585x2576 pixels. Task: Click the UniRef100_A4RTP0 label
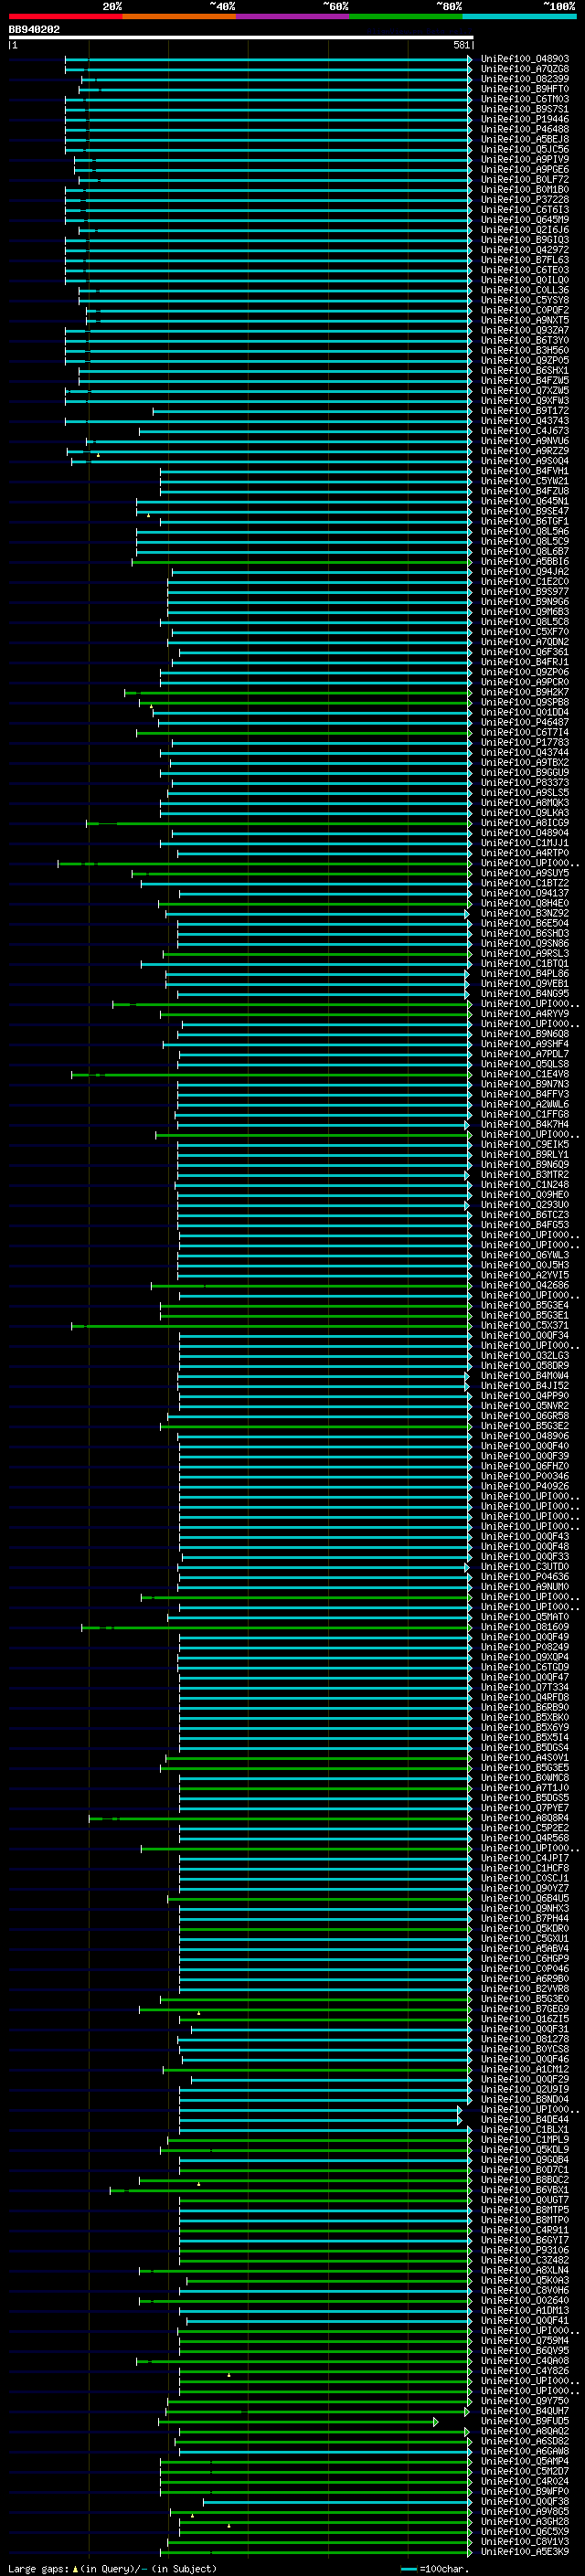[524, 853]
